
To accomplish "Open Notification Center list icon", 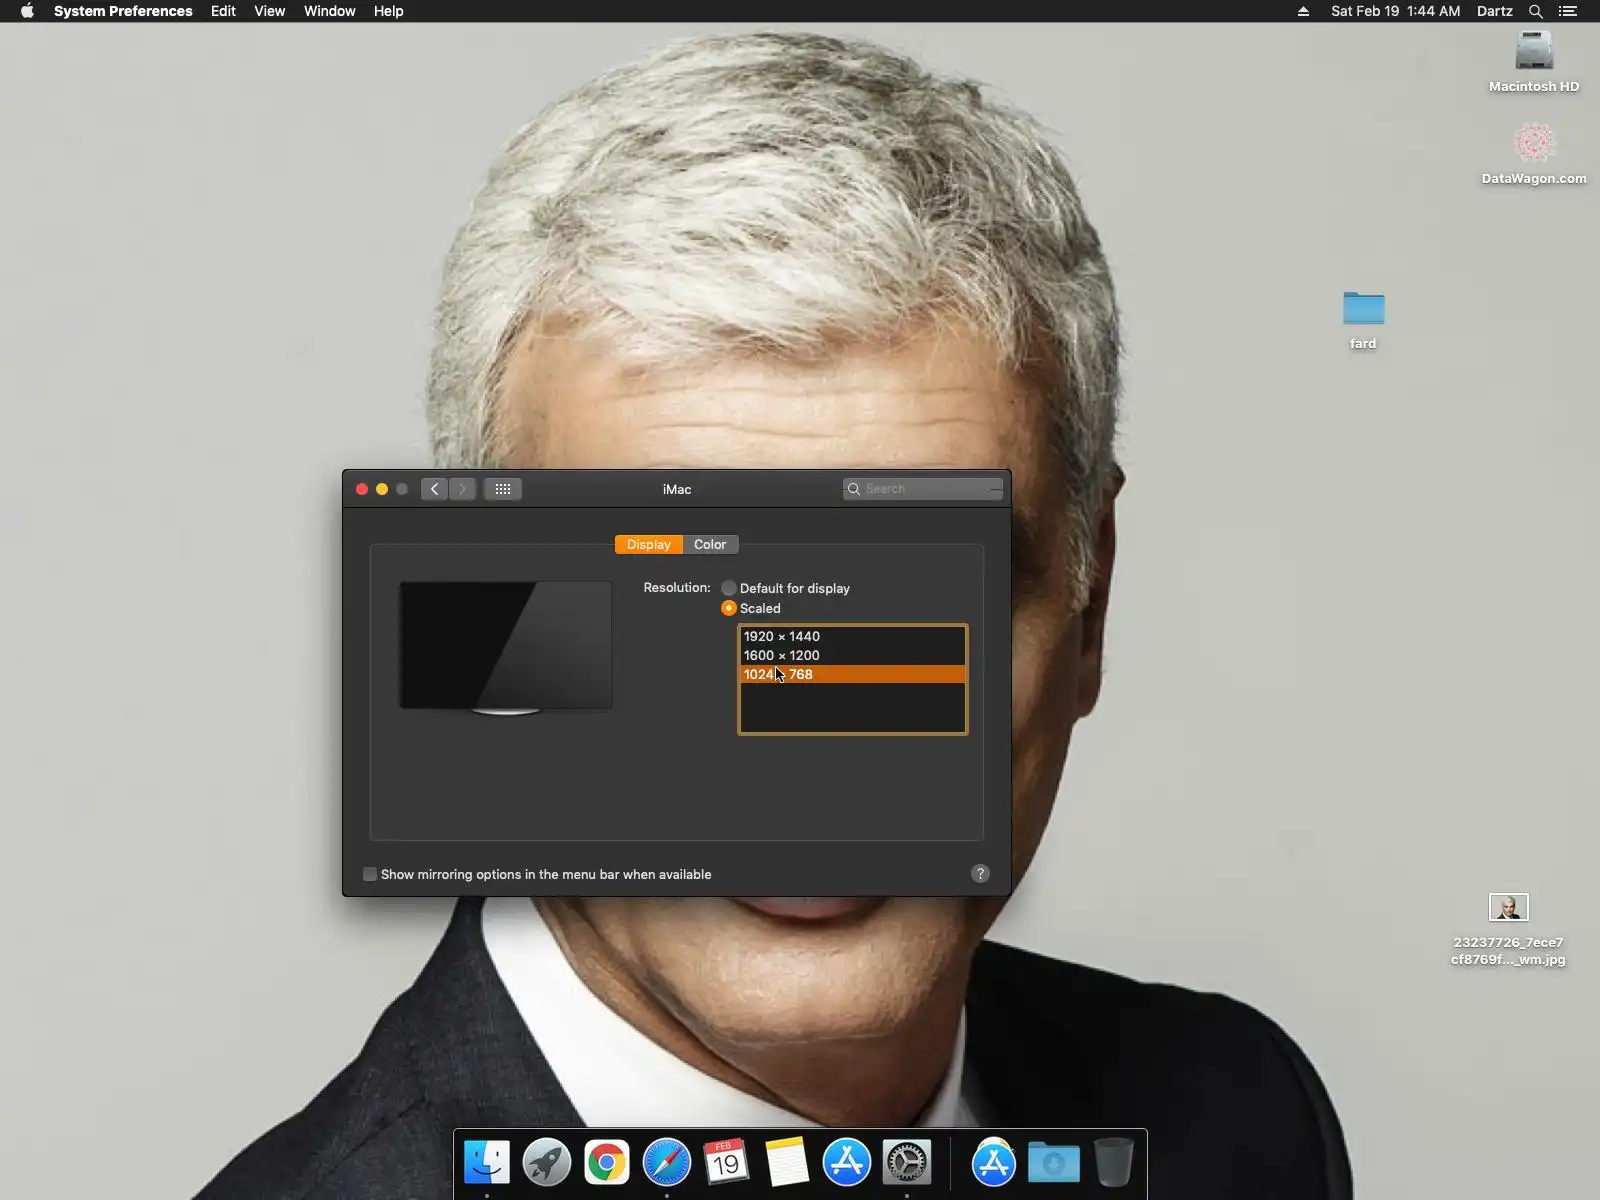I will [x=1568, y=11].
